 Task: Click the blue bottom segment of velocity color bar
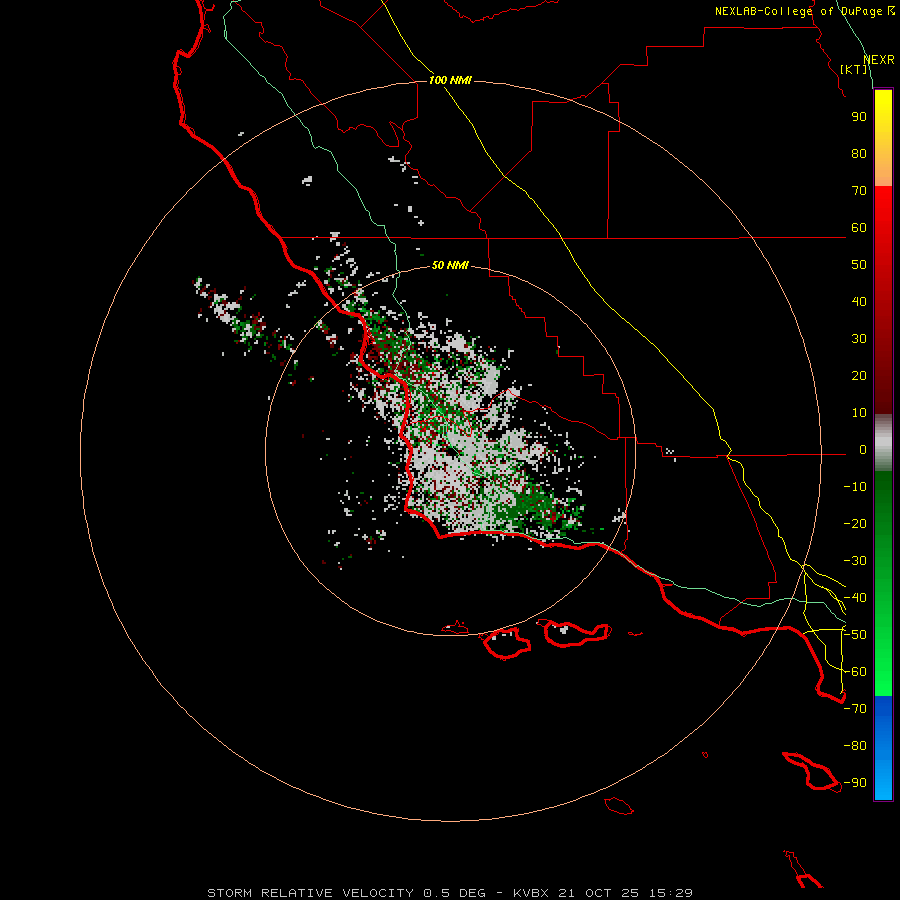pos(883,748)
